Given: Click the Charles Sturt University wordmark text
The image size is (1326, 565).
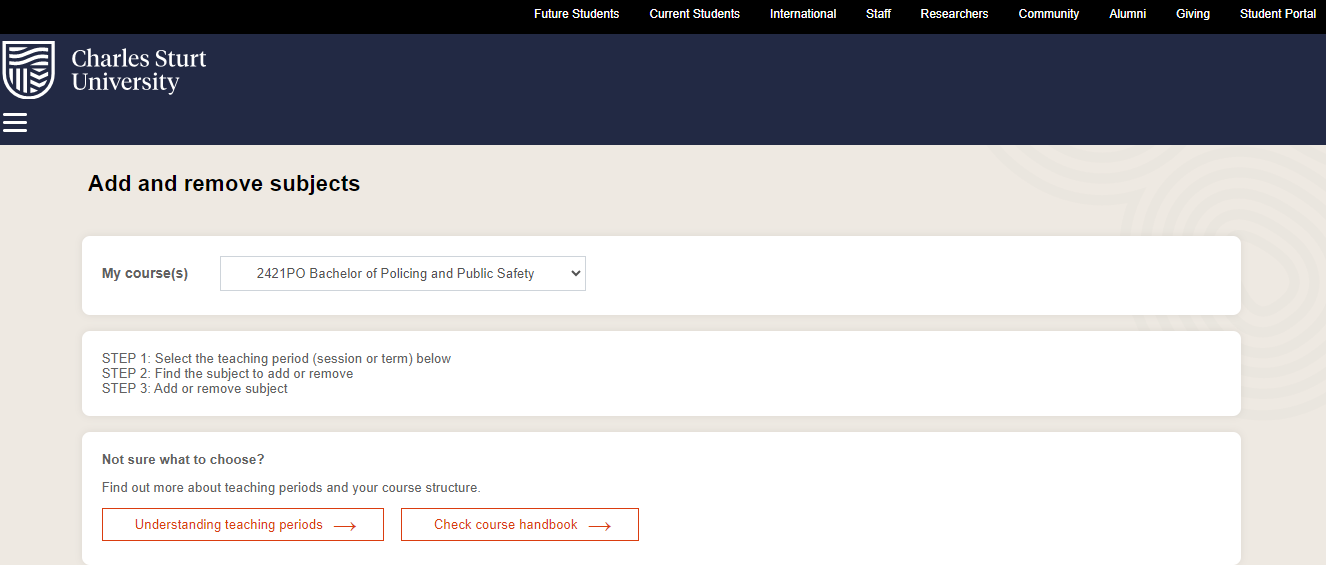Looking at the screenshot, I should click(x=139, y=70).
